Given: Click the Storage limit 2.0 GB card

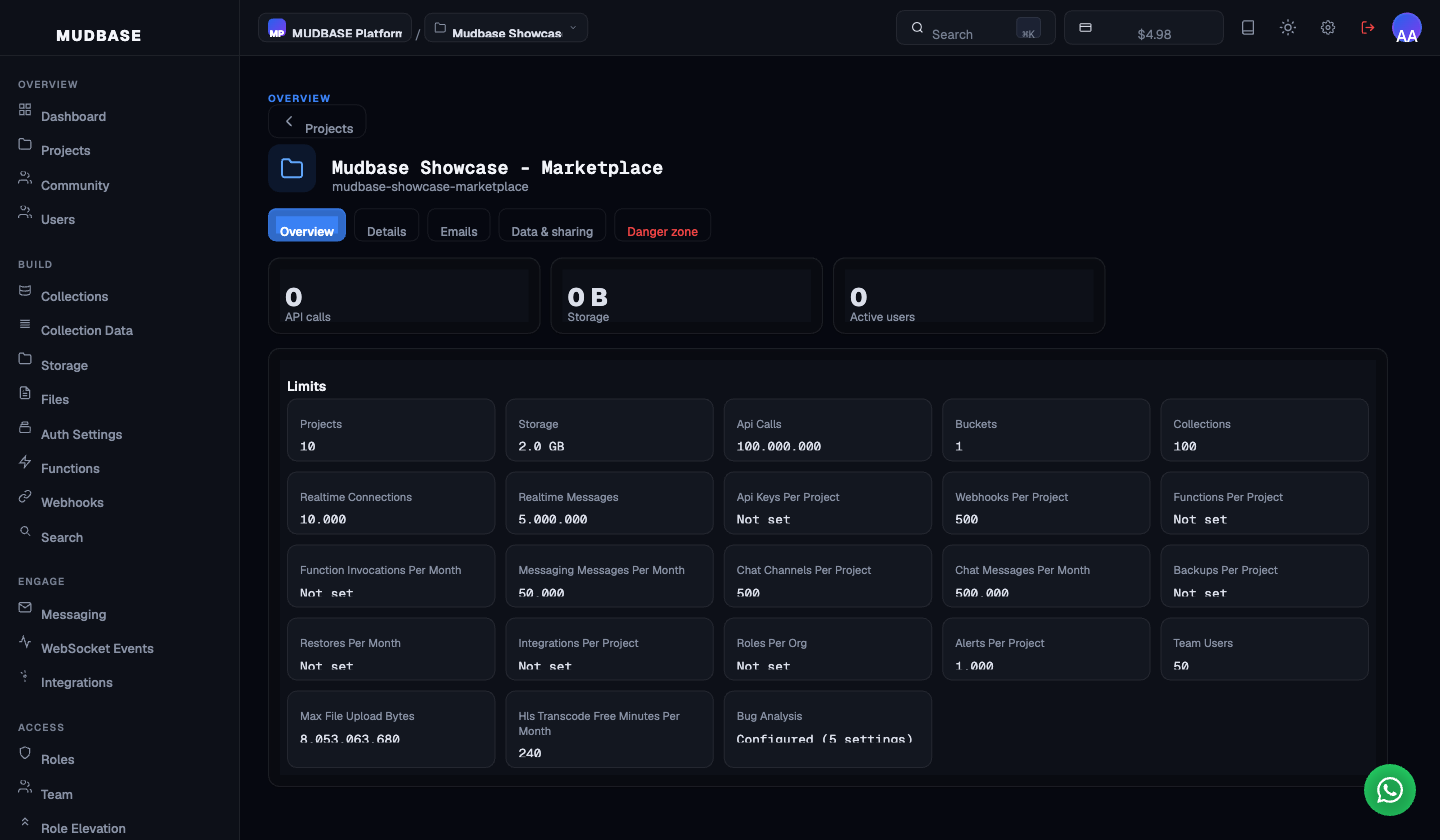Looking at the screenshot, I should point(609,430).
